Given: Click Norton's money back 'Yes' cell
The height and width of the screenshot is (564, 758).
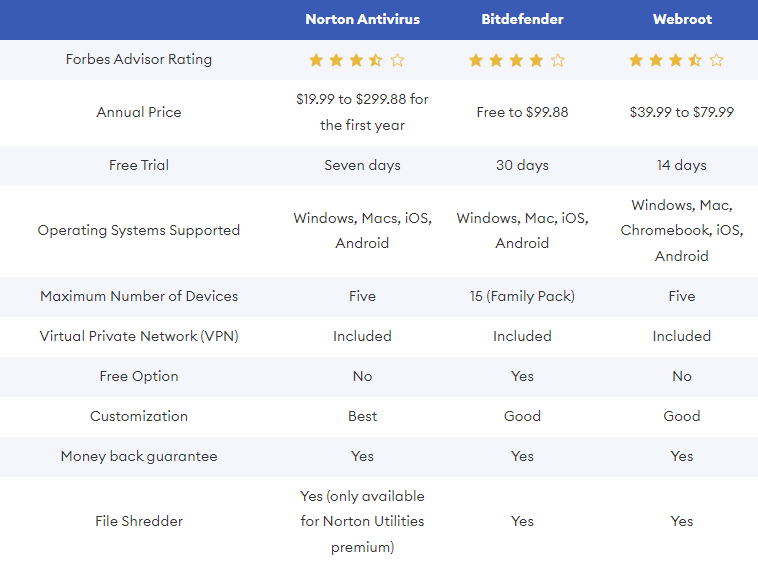Looking at the screenshot, I should tap(362, 457).
